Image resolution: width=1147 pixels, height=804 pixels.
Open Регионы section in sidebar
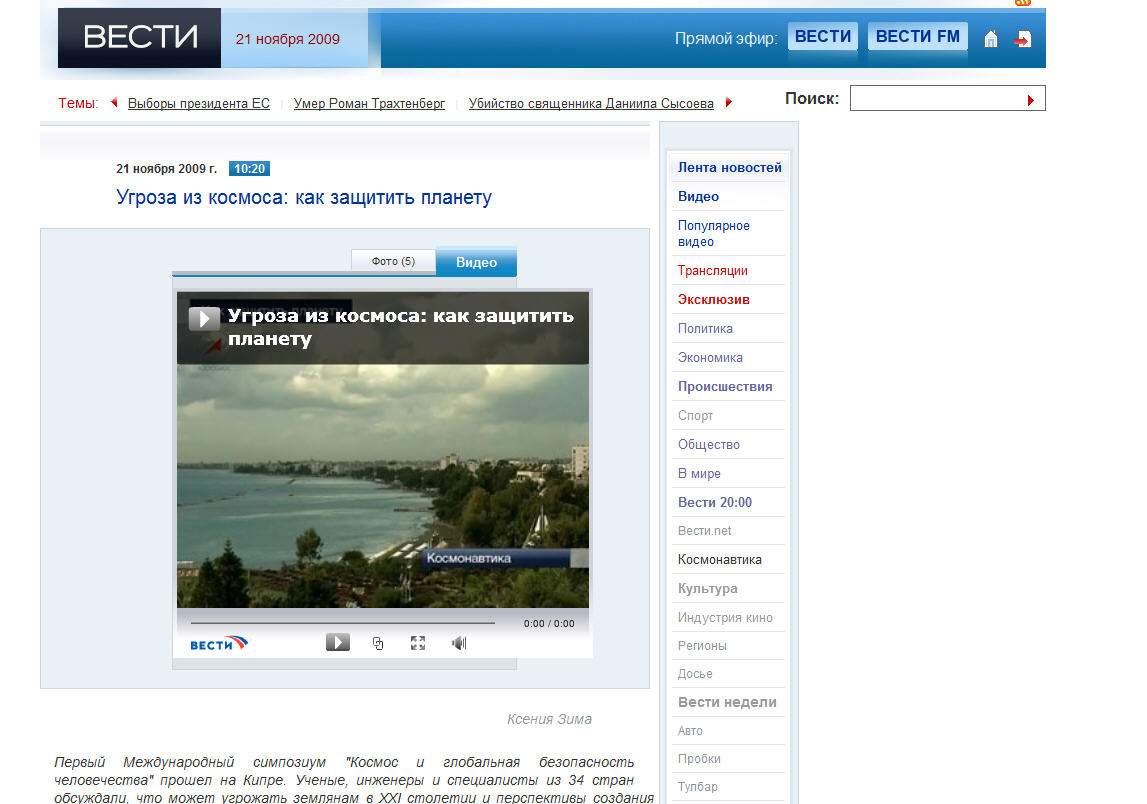pyautogui.click(x=702, y=646)
